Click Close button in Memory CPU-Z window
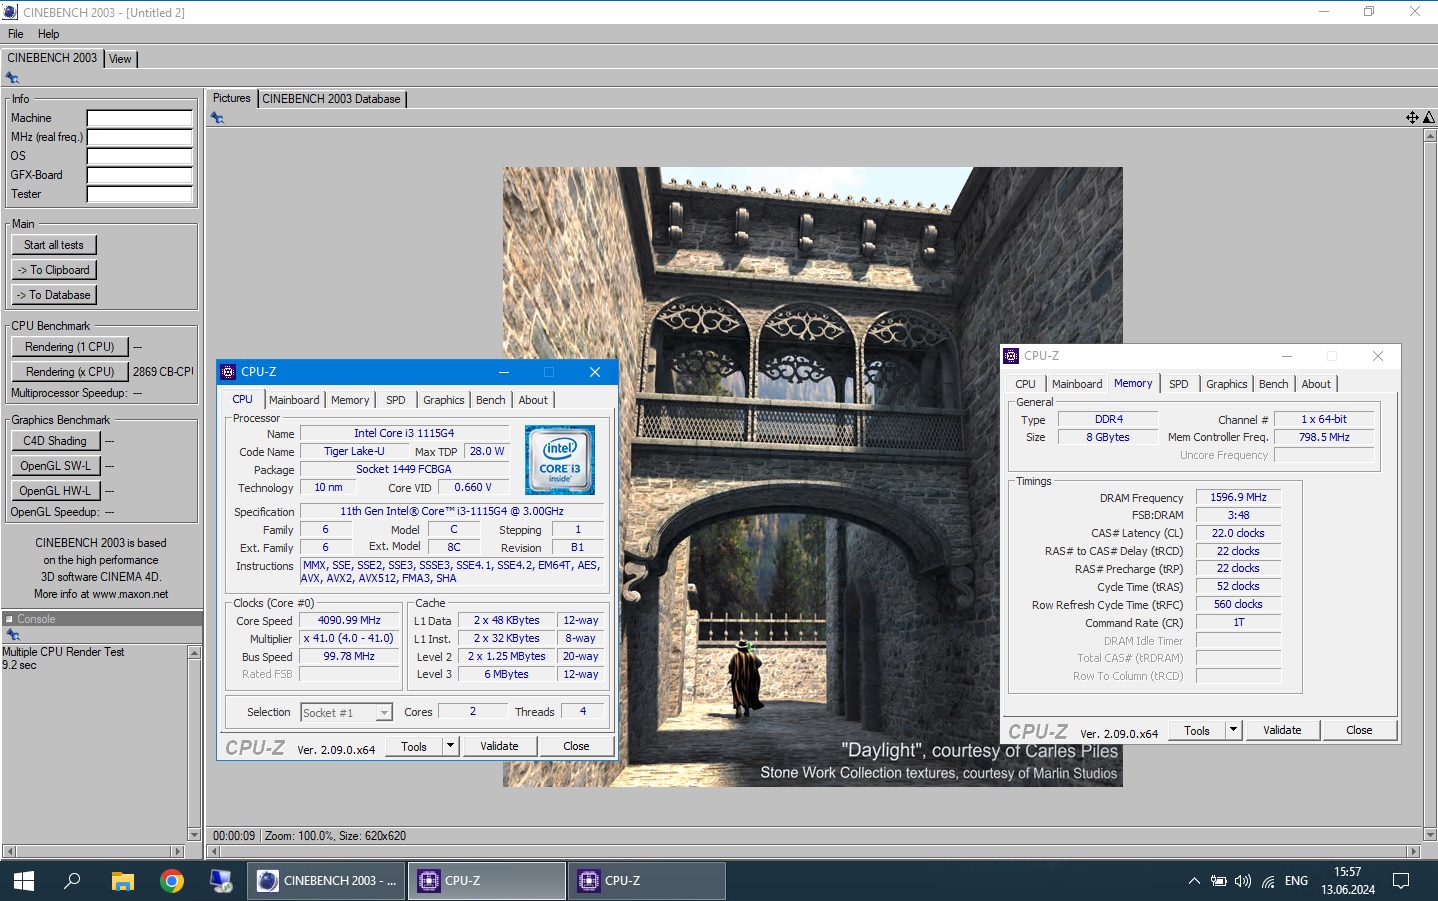Viewport: 1438px width, 901px height. [x=1359, y=730]
